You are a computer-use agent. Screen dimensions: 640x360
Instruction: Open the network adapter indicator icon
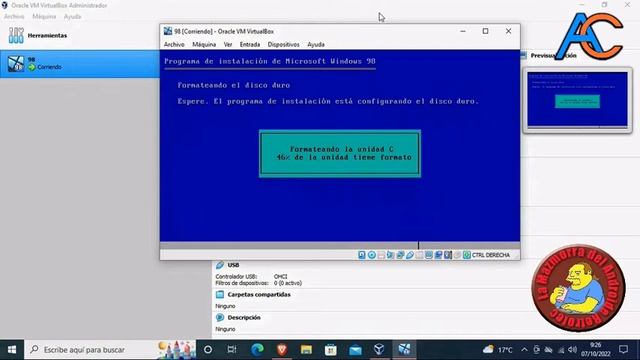coord(400,255)
